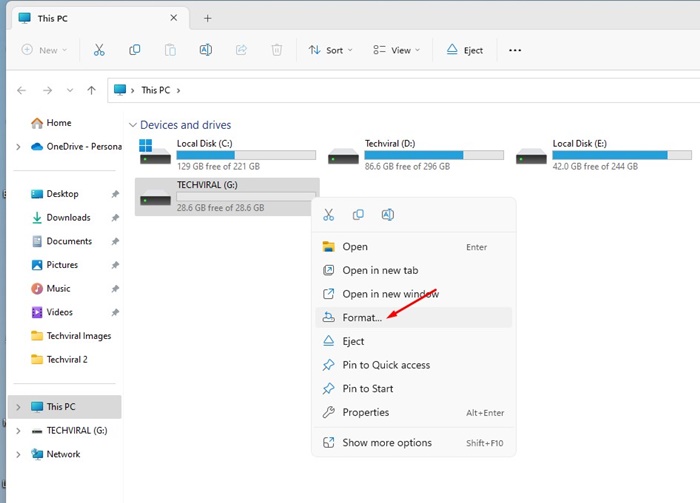Click the Rename icon in the toolbar

coord(206,50)
